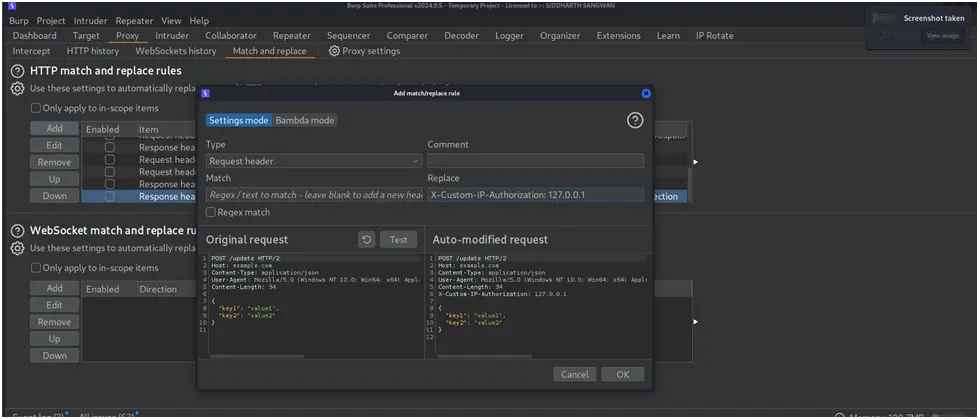Click the Burp icon in the dialog title bar
Screen dimensions: 979x419
point(205,94)
